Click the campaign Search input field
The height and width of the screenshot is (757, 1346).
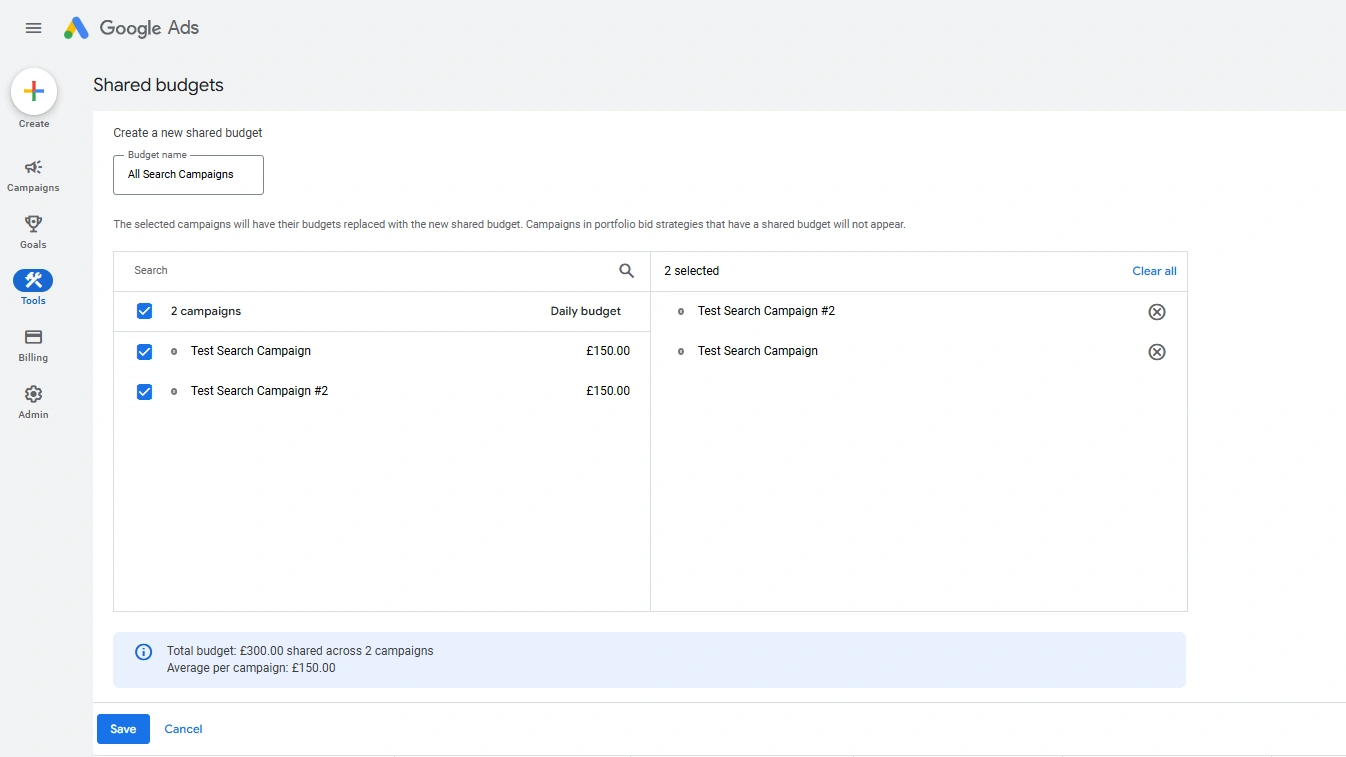[x=370, y=271]
